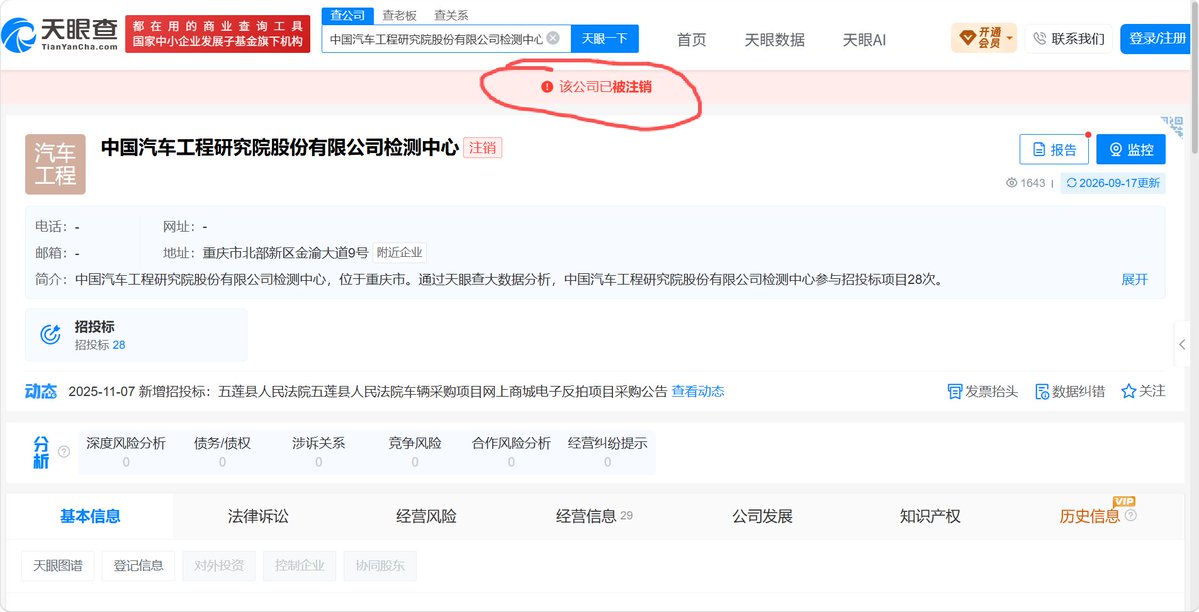Image resolution: width=1199 pixels, height=612 pixels.
Task: Open the 汽车工程 company logo thumbnail
Action: click(x=55, y=164)
